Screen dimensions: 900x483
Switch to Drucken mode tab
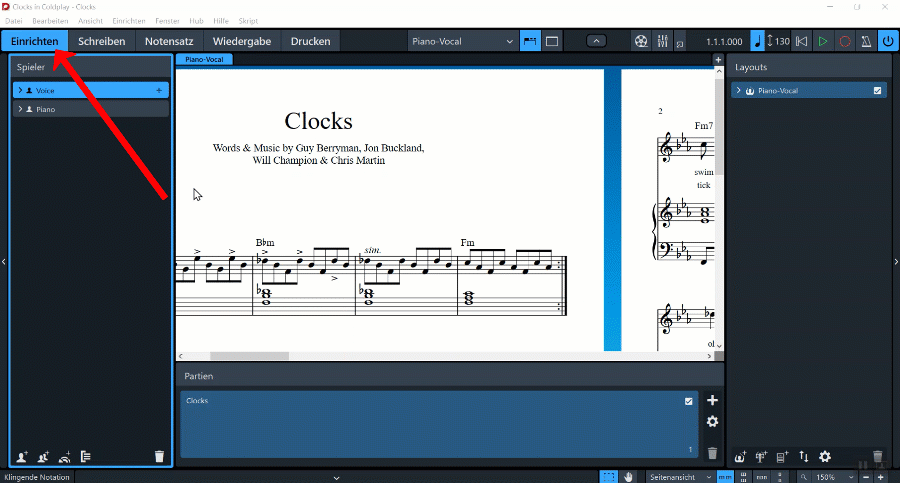[311, 41]
